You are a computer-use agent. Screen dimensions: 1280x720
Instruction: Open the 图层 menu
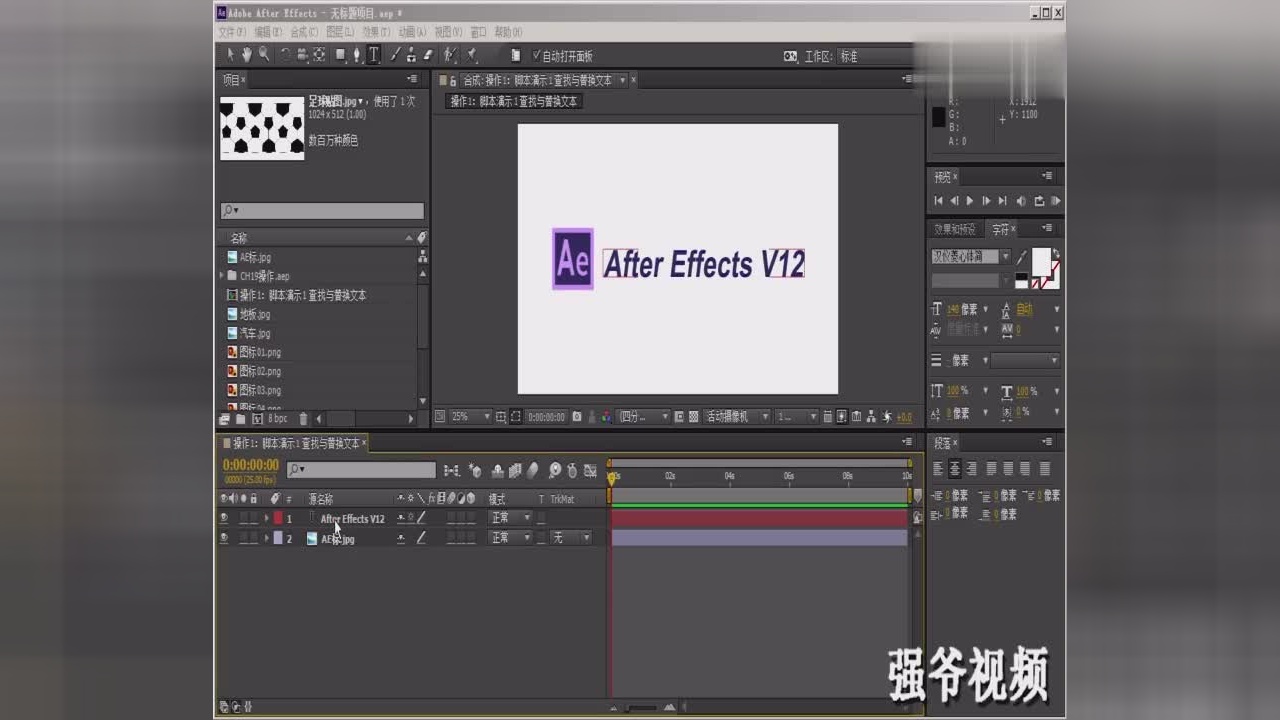[340, 32]
